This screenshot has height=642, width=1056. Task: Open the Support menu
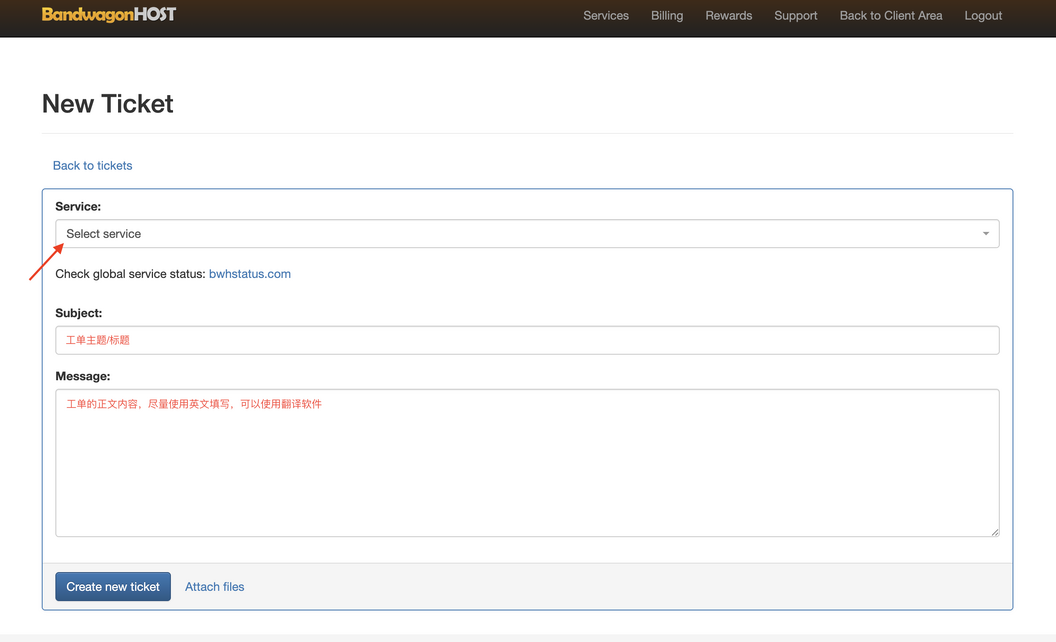(x=795, y=16)
